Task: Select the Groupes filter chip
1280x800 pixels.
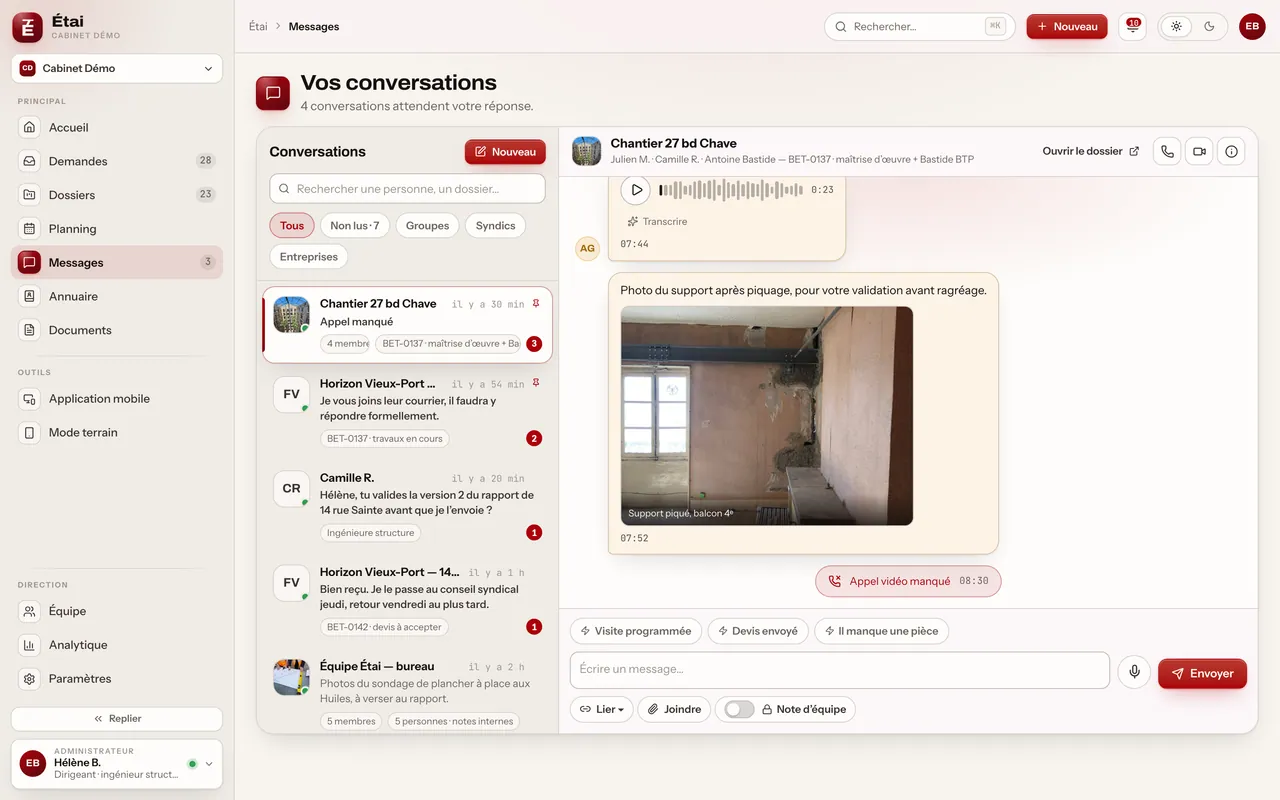Action: tap(427, 226)
